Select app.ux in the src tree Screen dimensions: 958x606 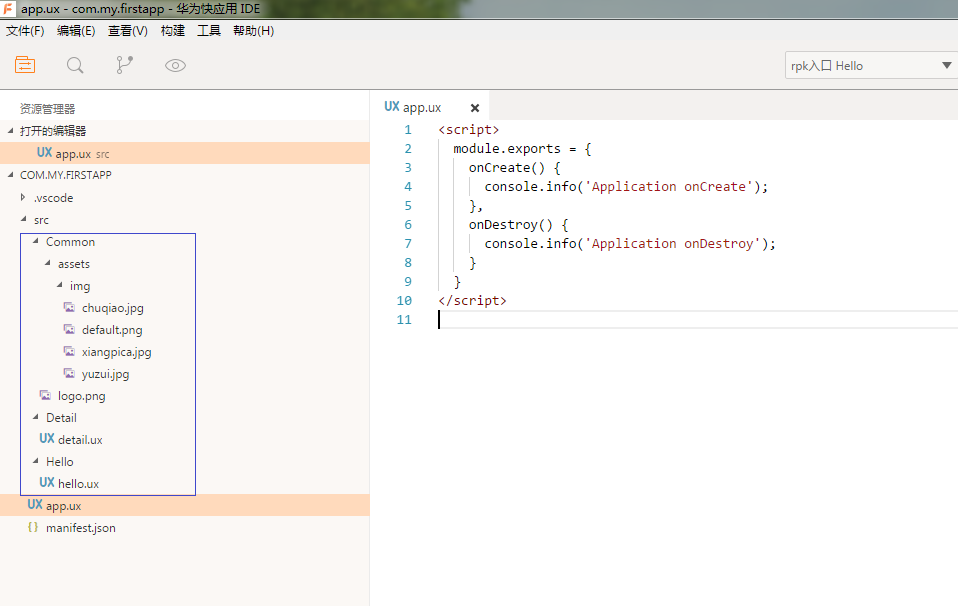pyautogui.click(x=185, y=505)
